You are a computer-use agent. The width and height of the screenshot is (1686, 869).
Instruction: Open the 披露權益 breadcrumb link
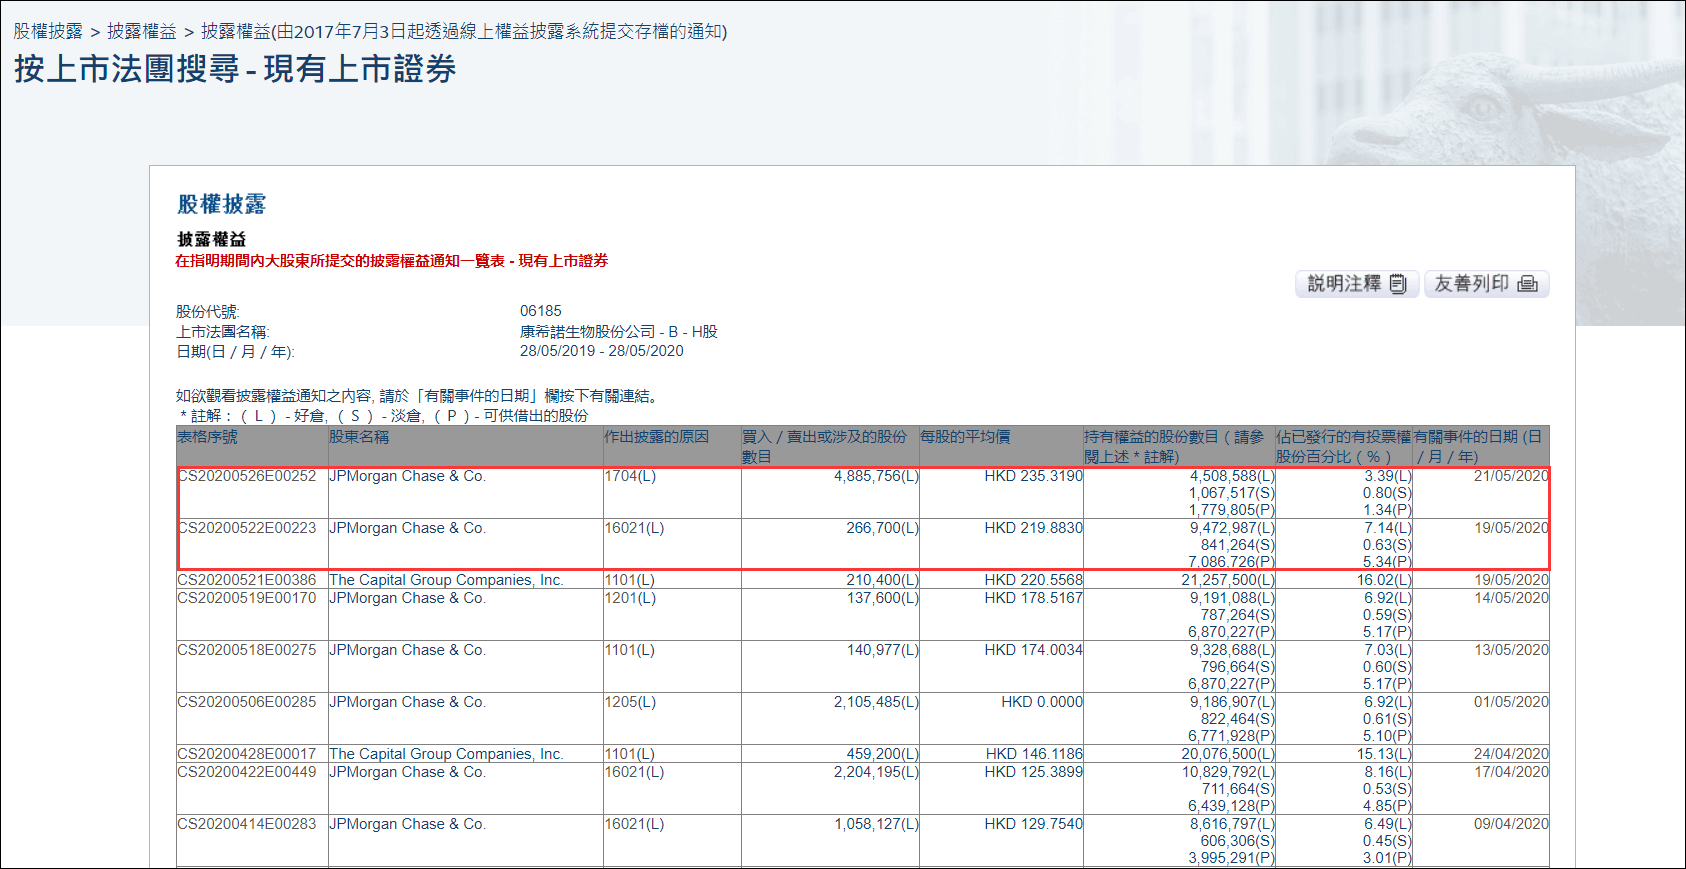(x=142, y=31)
